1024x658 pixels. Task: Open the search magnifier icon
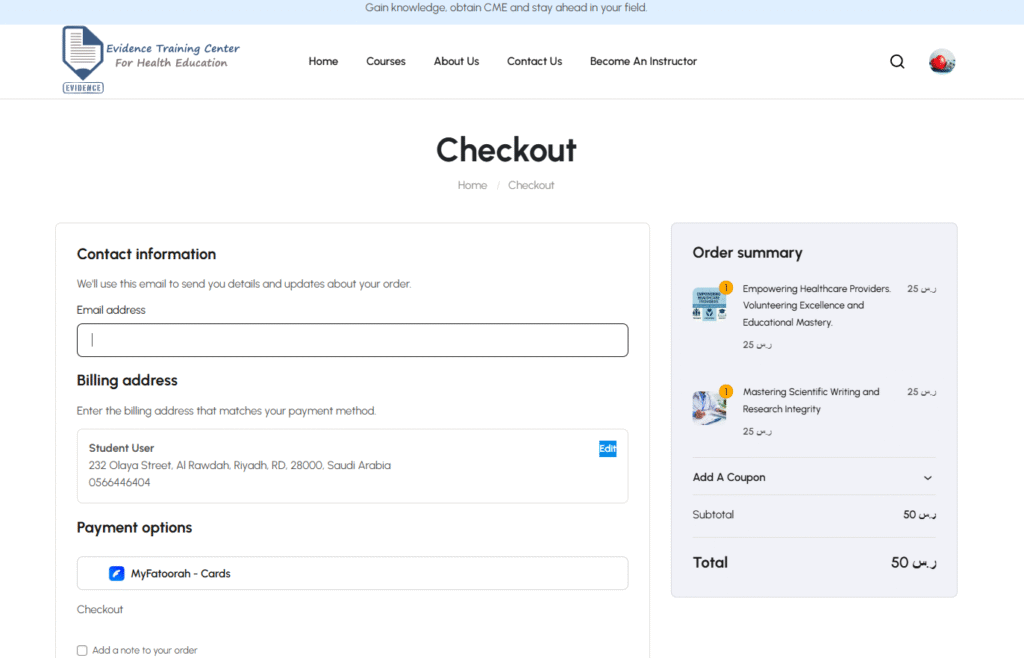click(897, 61)
